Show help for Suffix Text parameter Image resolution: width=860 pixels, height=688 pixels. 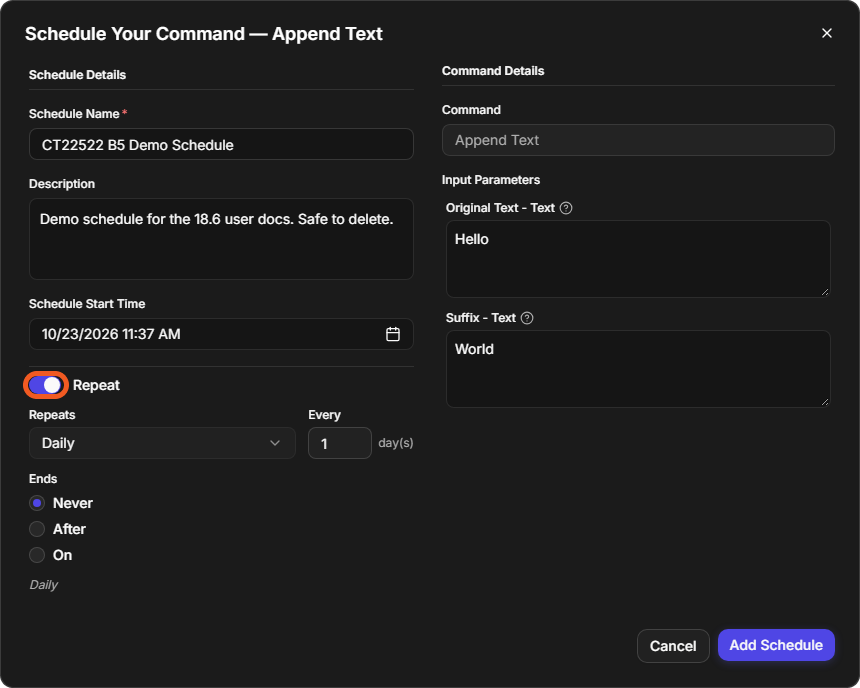click(527, 318)
